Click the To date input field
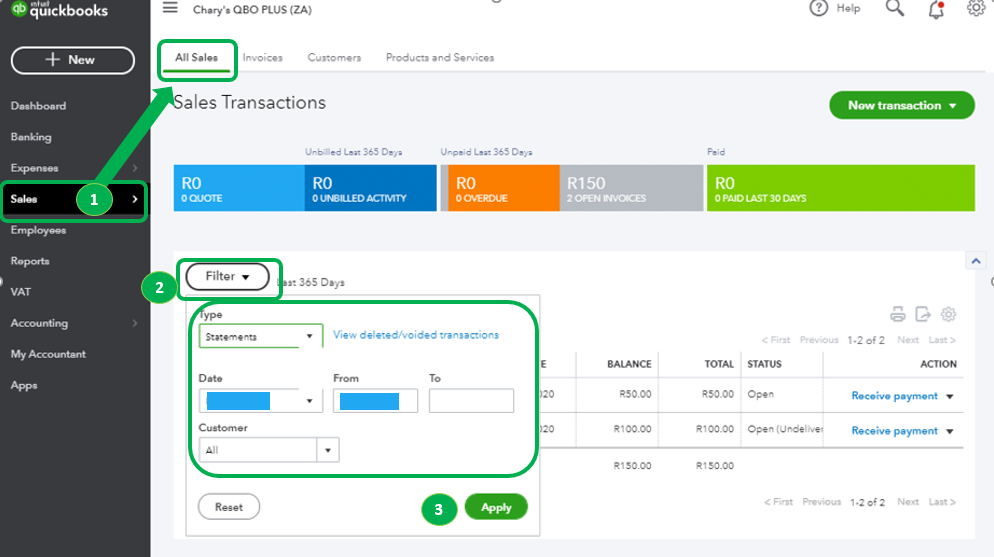This screenshot has height=557, width=994. [471, 400]
